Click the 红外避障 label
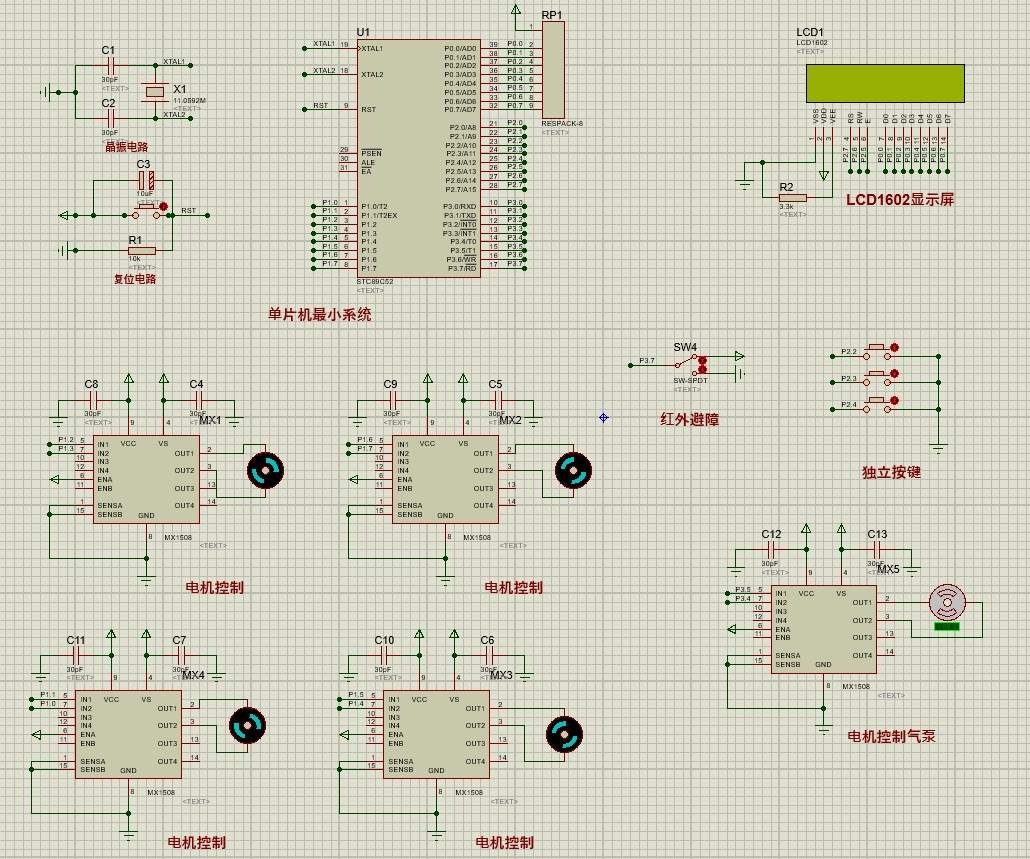1030x859 pixels. [x=689, y=418]
